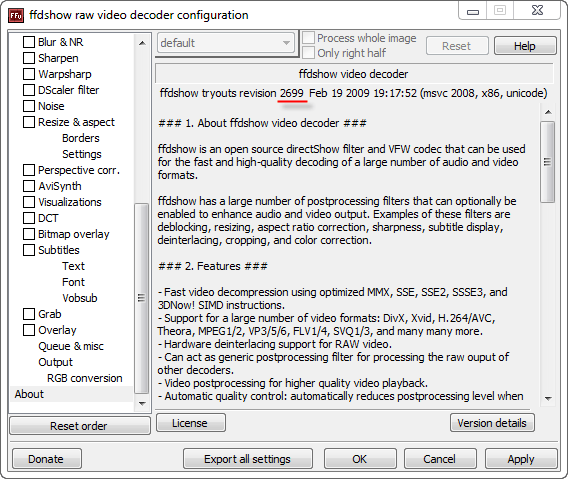Click filter list scroll down arrow
The height and width of the screenshot is (479, 568).
[142, 403]
